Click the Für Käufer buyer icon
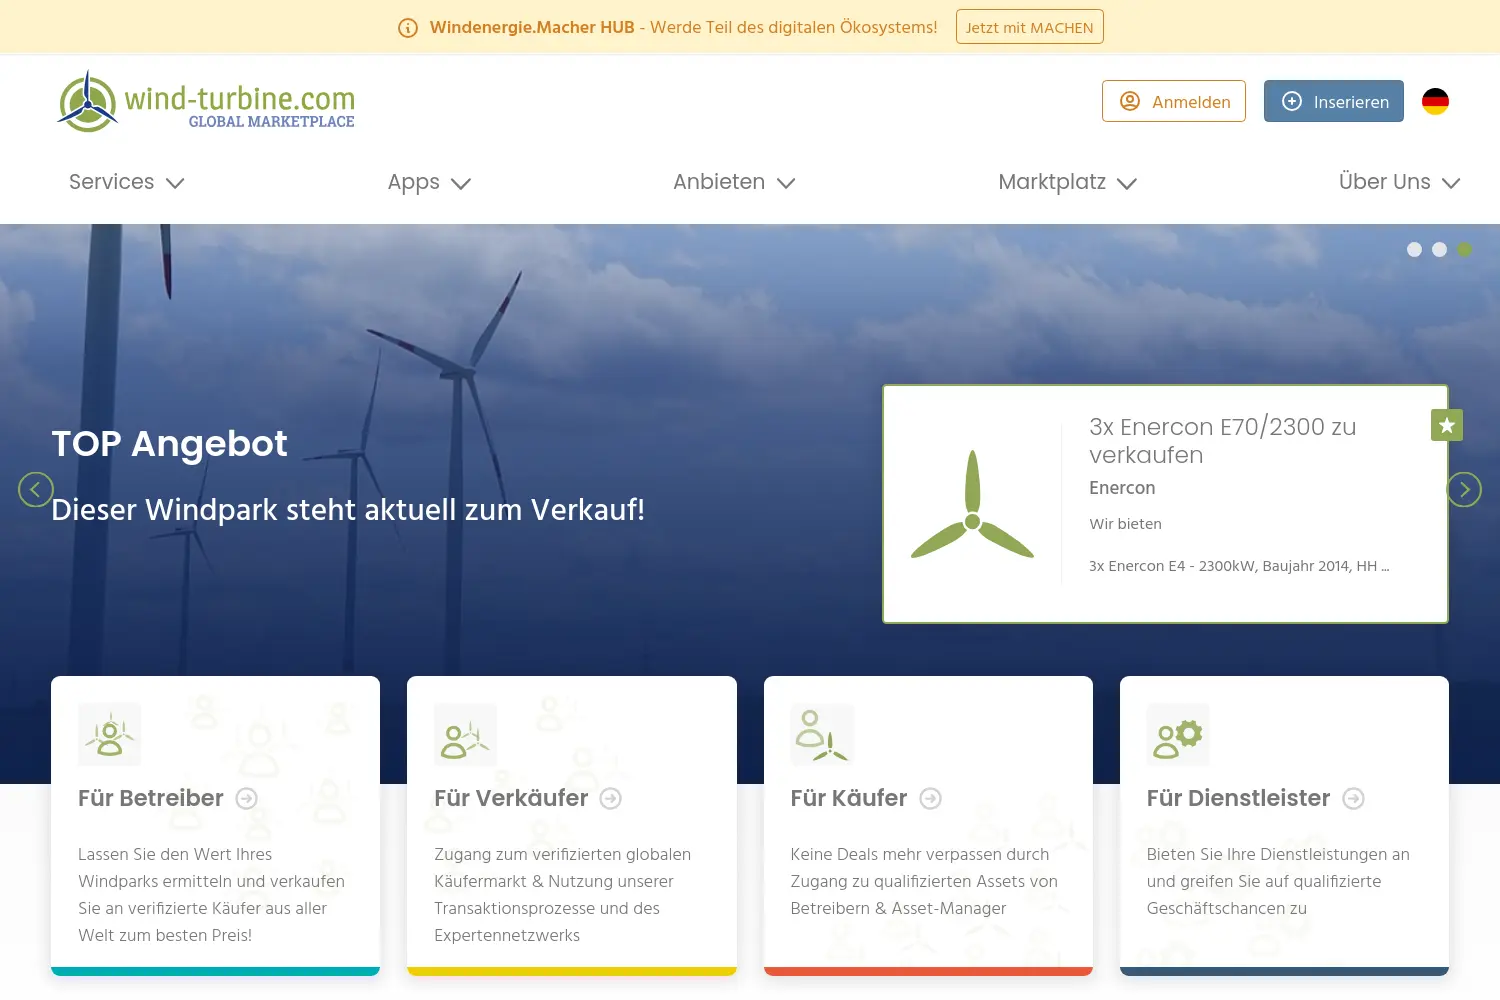The width and height of the screenshot is (1500, 1000). [x=822, y=735]
